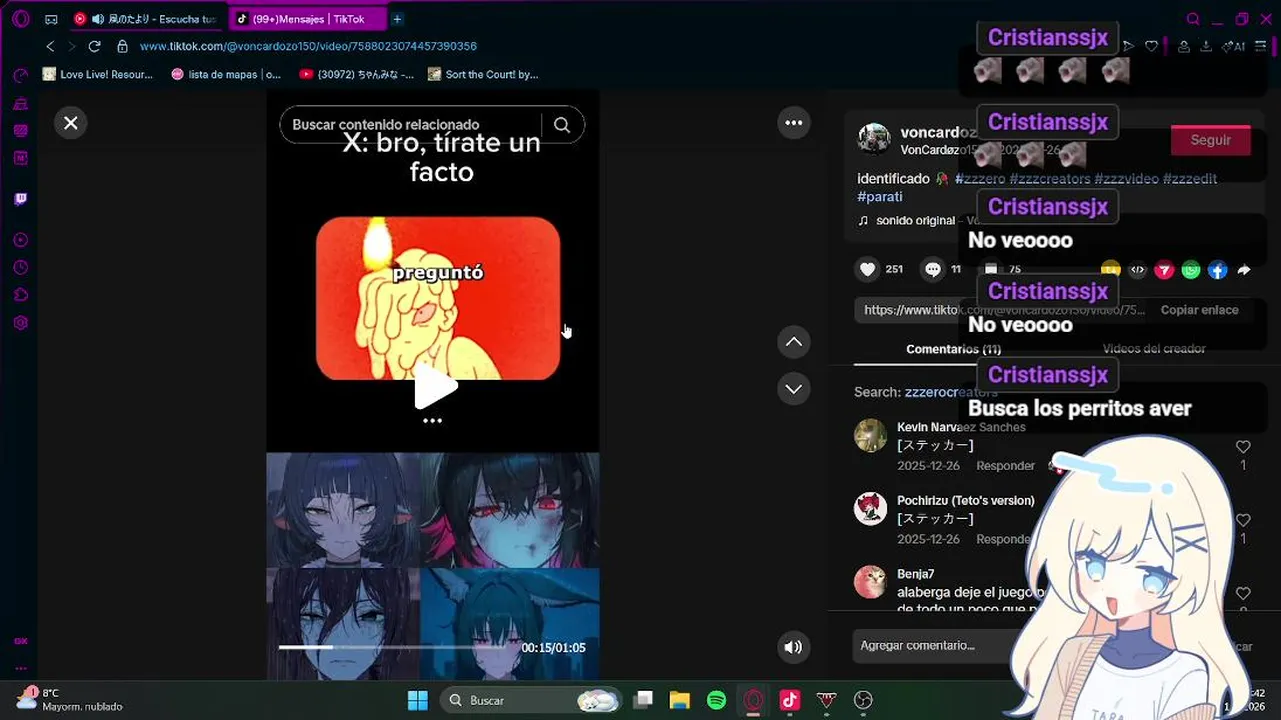This screenshot has height=720, width=1281.
Task: Click Copiar enlace button
Action: 1199,310
